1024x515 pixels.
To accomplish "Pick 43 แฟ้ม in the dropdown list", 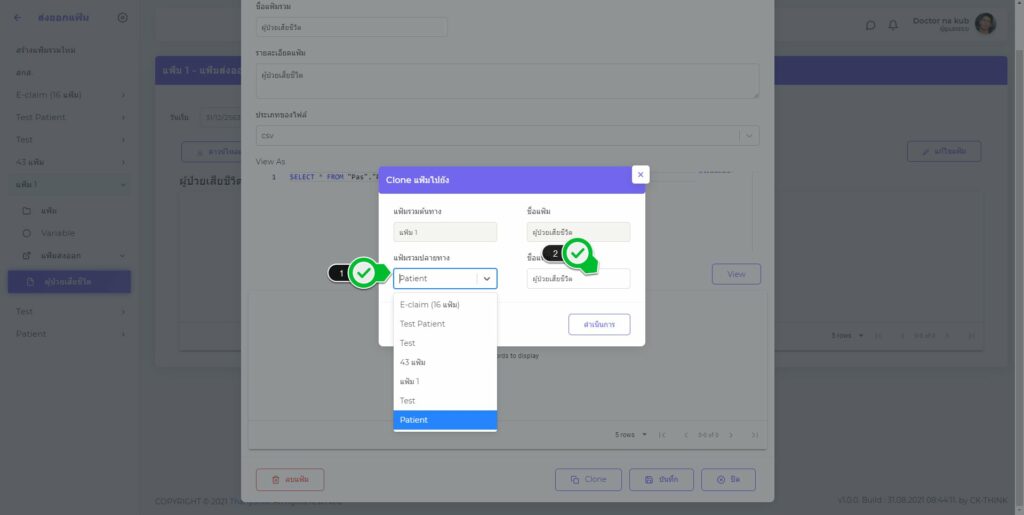I will coord(445,362).
